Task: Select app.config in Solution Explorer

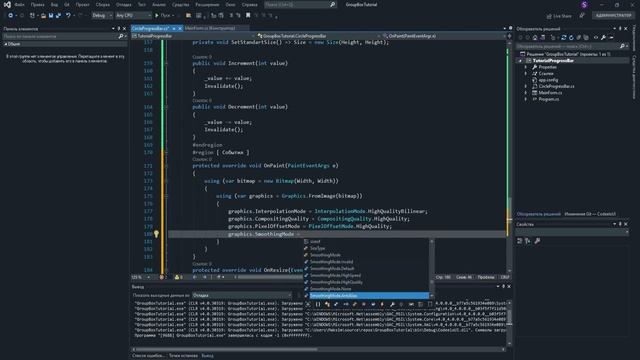Action: click(x=548, y=80)
